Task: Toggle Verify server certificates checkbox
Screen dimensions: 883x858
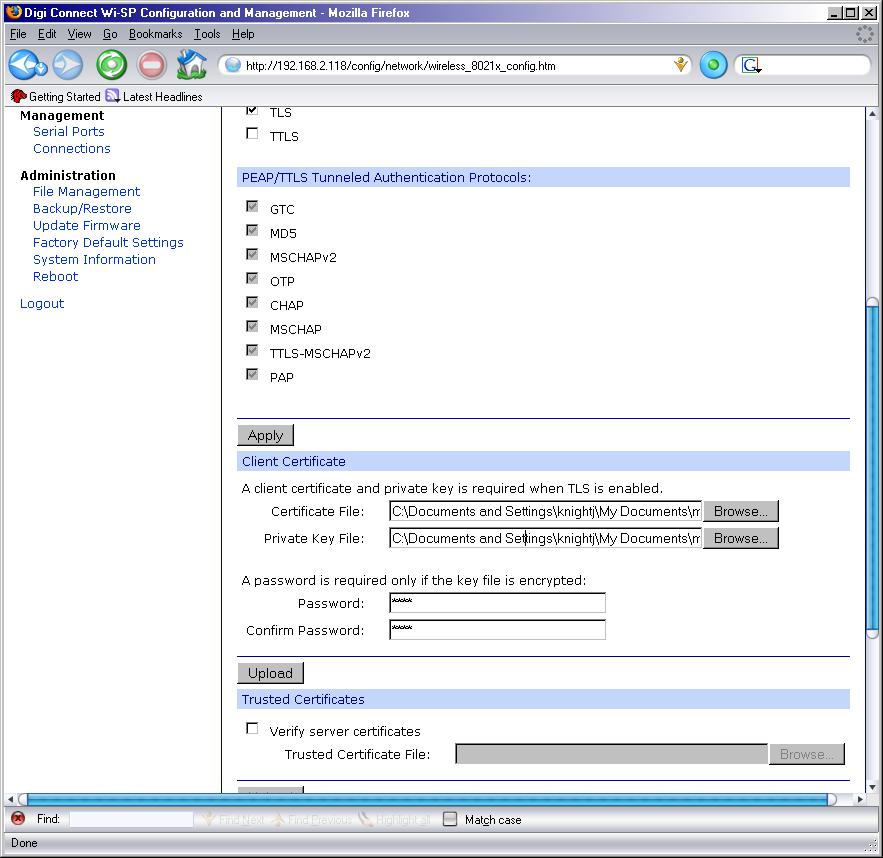Action: 252,729
